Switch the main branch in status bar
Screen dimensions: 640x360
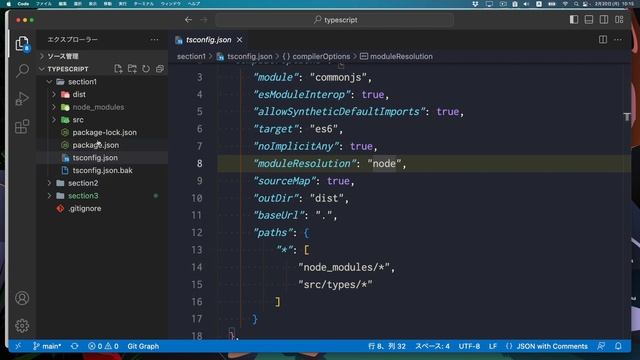[x=47, y=346]
